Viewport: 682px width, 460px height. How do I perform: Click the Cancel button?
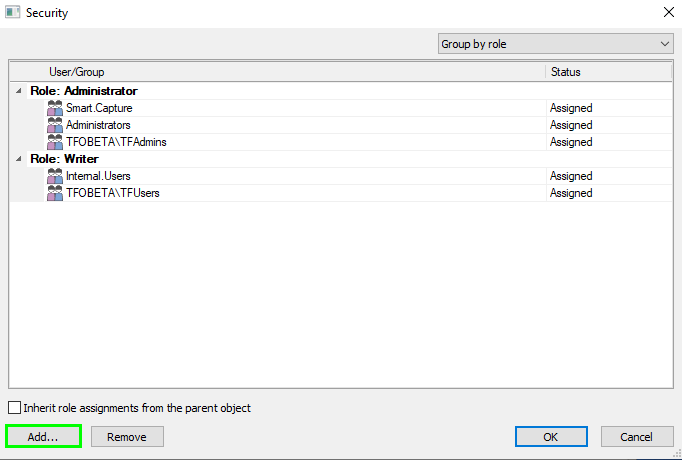pyautogui.click(x=637, y=437)
